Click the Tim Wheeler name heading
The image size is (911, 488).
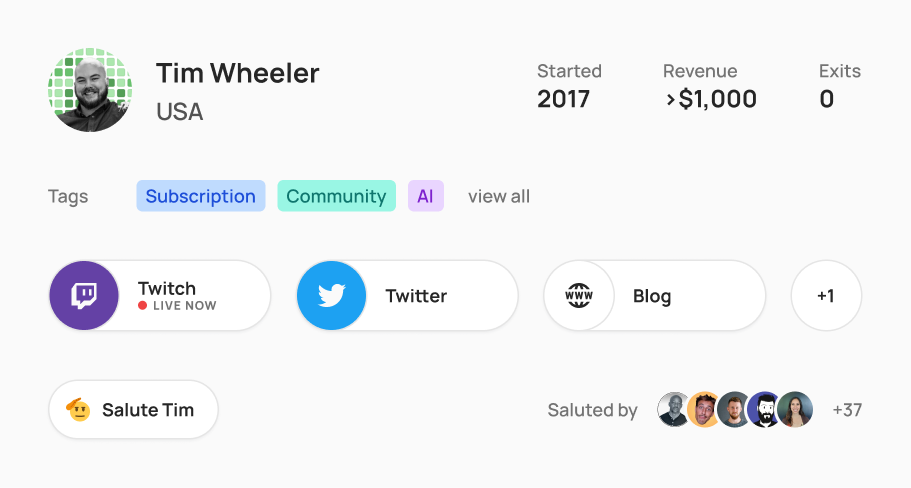(238, 73)
